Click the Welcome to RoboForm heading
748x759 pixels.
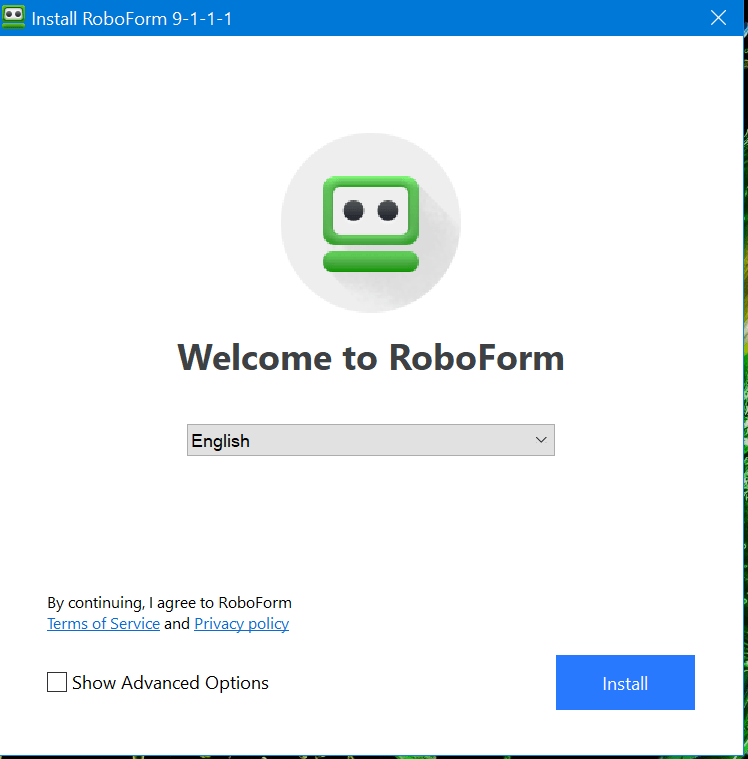(370, 358)
